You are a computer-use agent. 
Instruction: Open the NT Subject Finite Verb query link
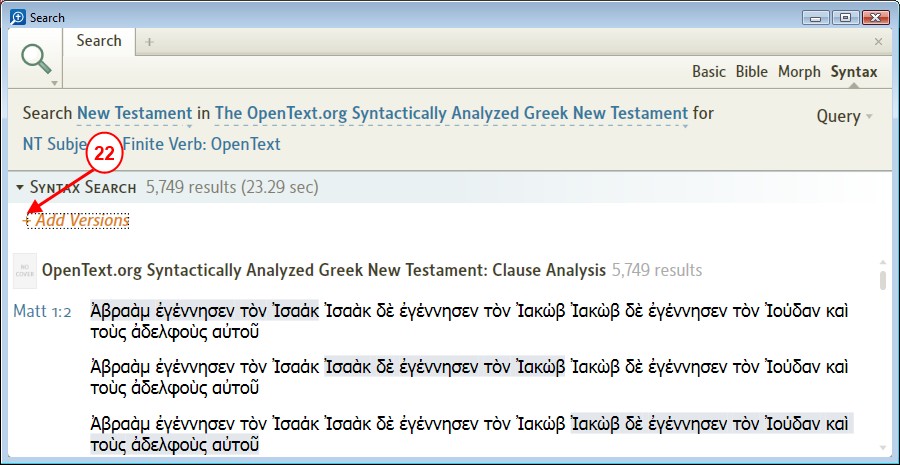pyautogui.click(x=152, y=144)
